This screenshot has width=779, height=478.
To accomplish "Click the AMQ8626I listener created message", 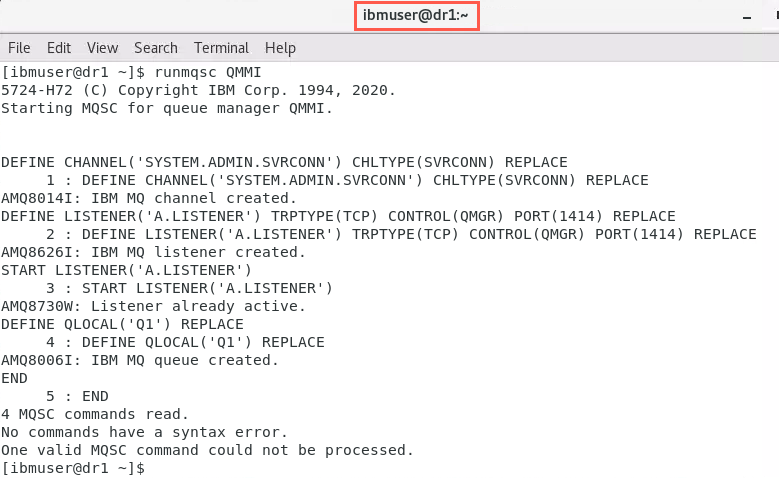I will [153, 252].
